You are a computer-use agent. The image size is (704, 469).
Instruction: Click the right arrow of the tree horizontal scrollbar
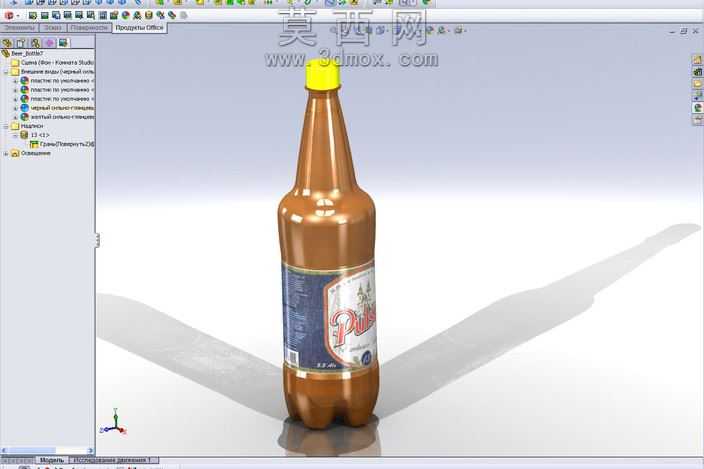click(91, 450)
